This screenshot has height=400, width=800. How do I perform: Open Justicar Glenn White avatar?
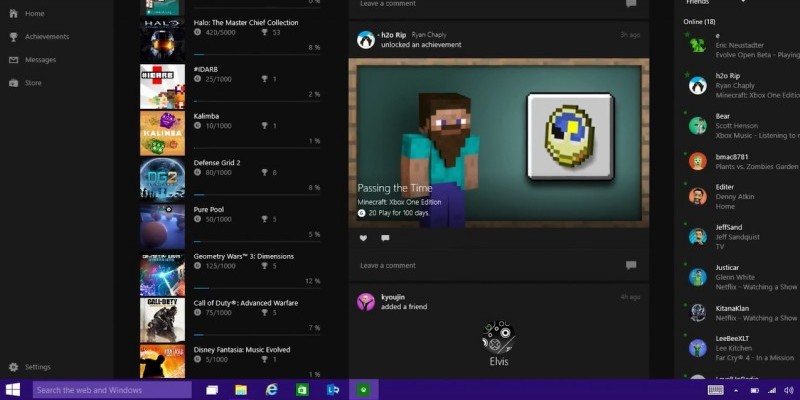(x=697, y=277)
